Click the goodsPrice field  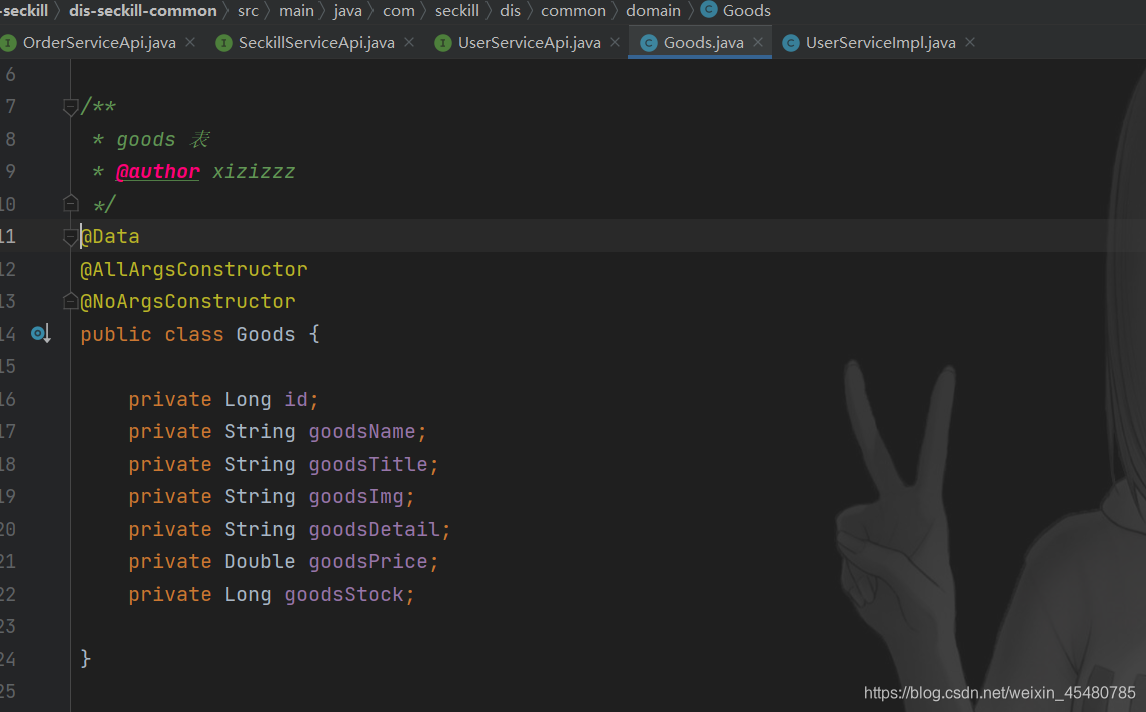[368, 562]
